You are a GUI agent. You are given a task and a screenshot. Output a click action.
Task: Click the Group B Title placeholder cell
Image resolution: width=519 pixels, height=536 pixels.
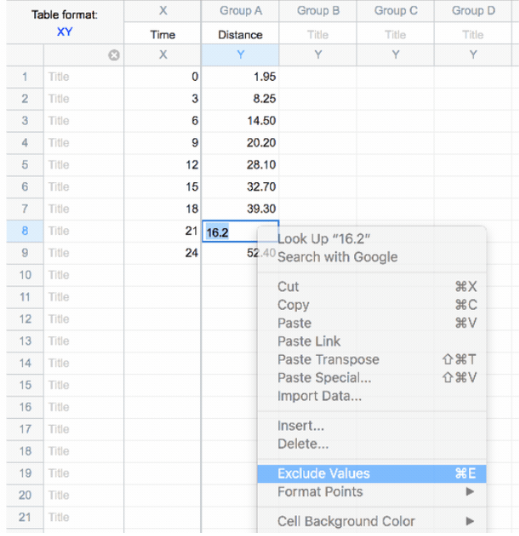pos(318,34)
